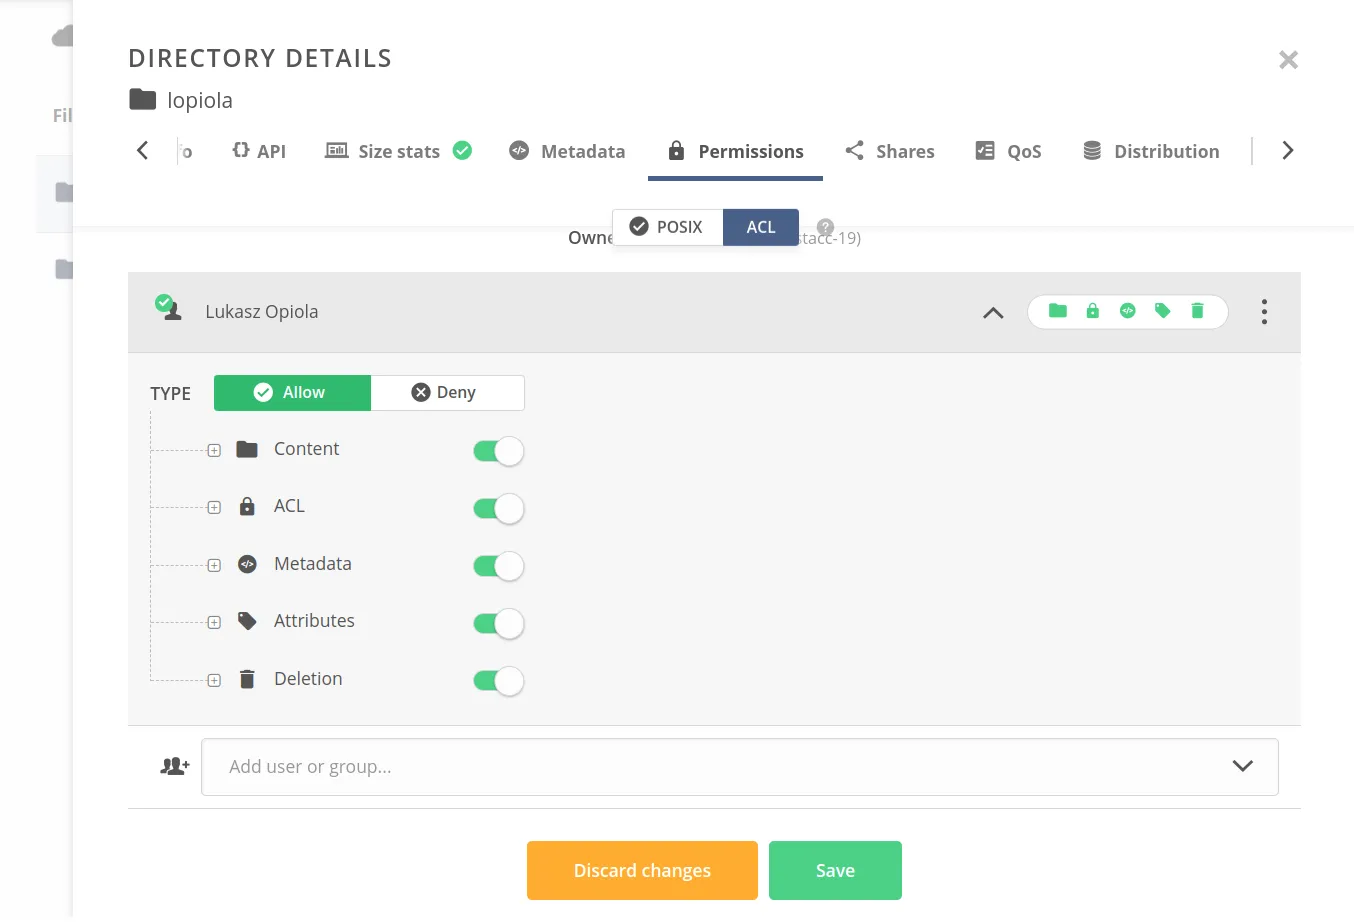Click the green trash icon in permissions summary
Viewport: 1354px width, 922px height.
coord(1197,311)
